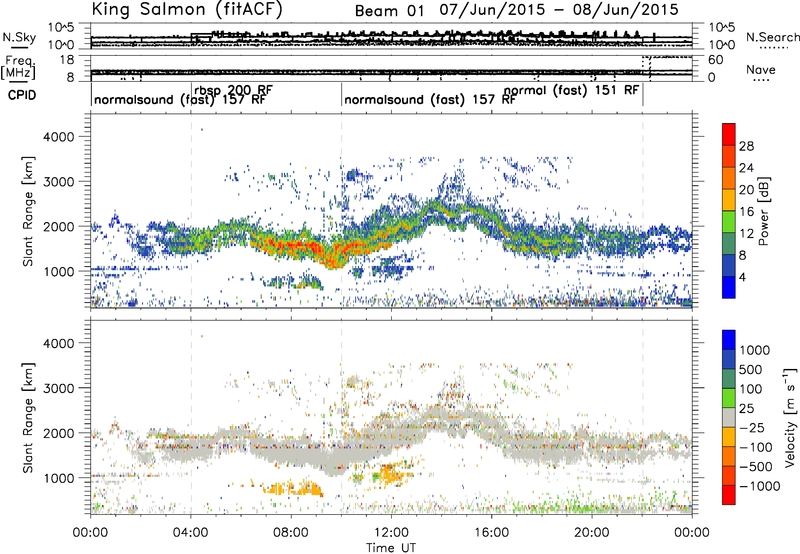Click 'Slant Range [km]' label of power panel

[x=28, y=211]
